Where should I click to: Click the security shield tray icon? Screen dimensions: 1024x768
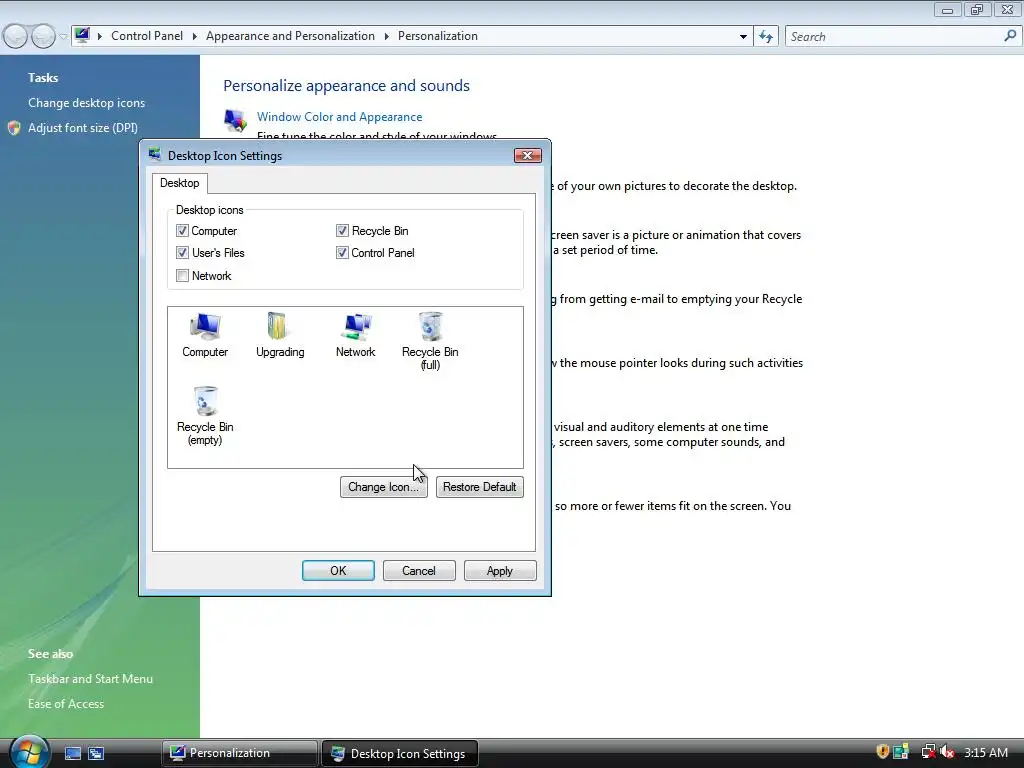[882, 752]
